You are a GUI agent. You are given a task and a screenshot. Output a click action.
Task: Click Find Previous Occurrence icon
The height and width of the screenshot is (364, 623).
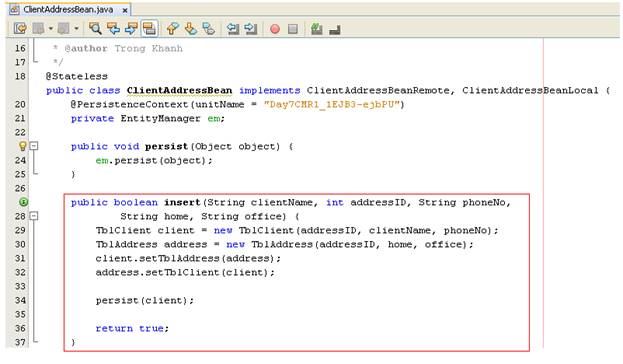point(114,28)
